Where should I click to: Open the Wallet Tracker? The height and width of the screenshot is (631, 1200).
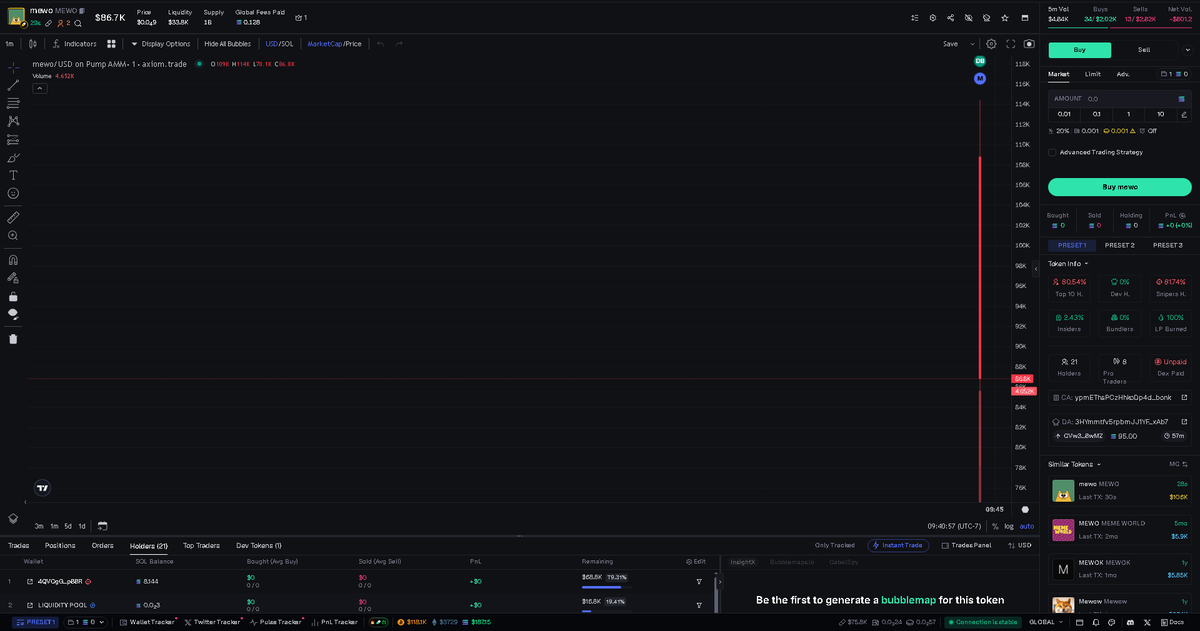146,622
